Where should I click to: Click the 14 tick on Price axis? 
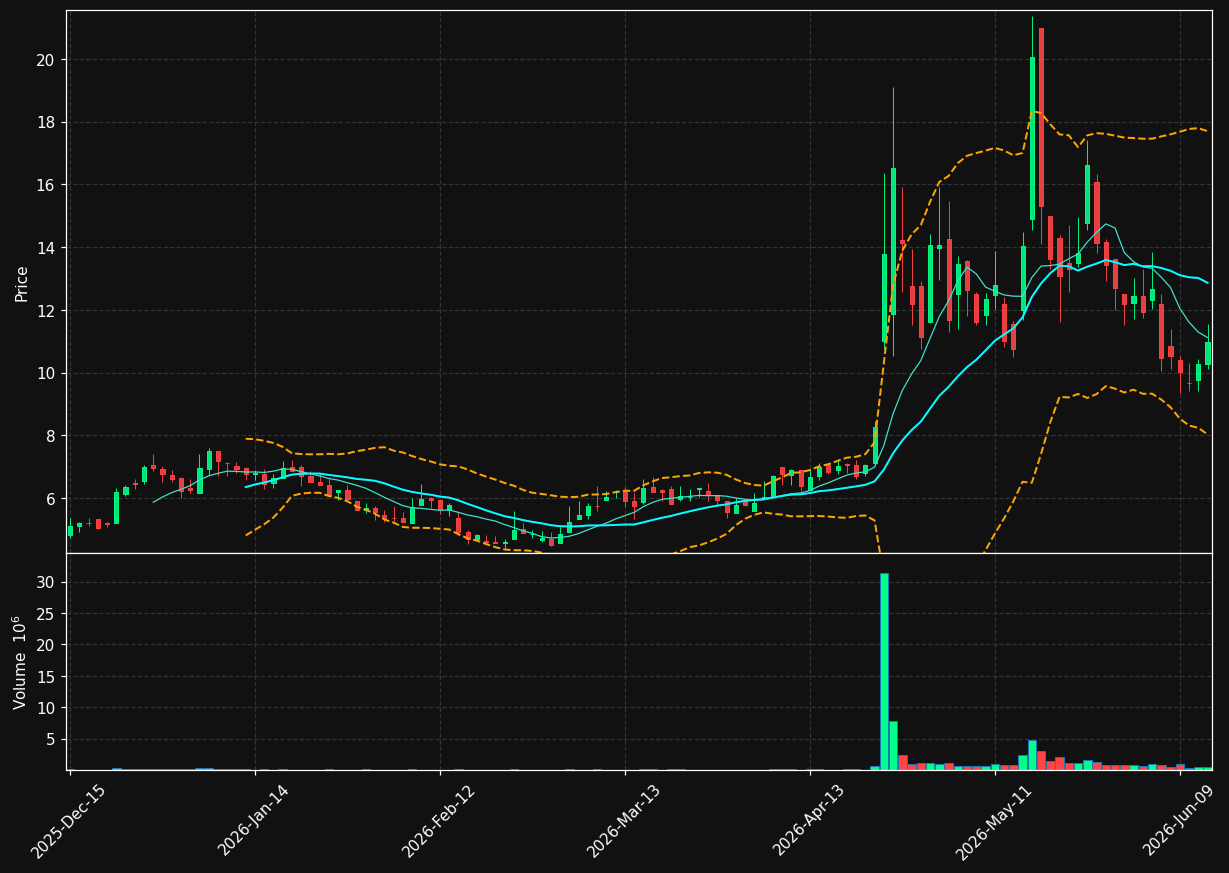click(x=45, y=248)
